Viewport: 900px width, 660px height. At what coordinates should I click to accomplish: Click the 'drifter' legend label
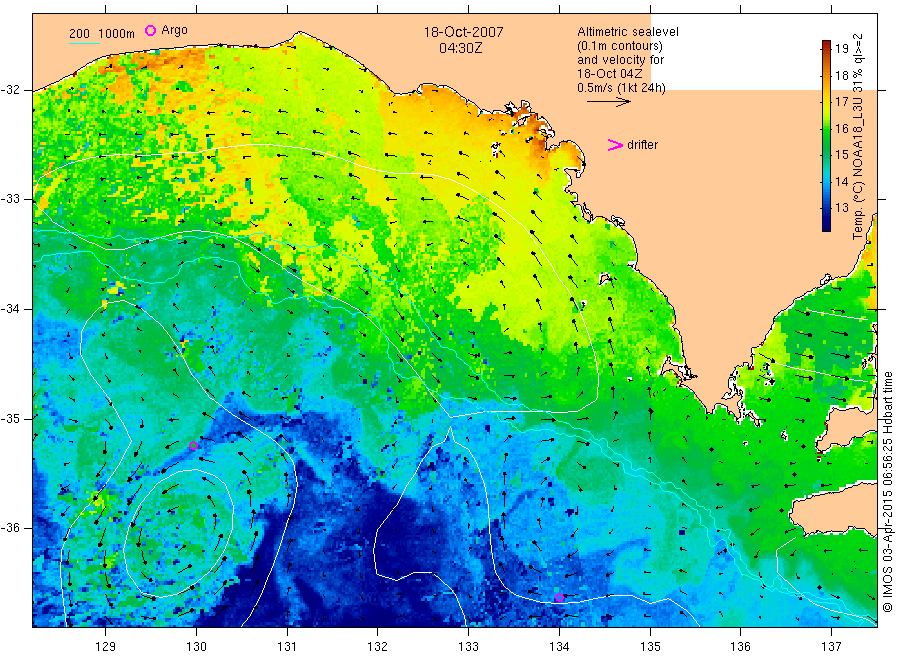tap(642, 145)
